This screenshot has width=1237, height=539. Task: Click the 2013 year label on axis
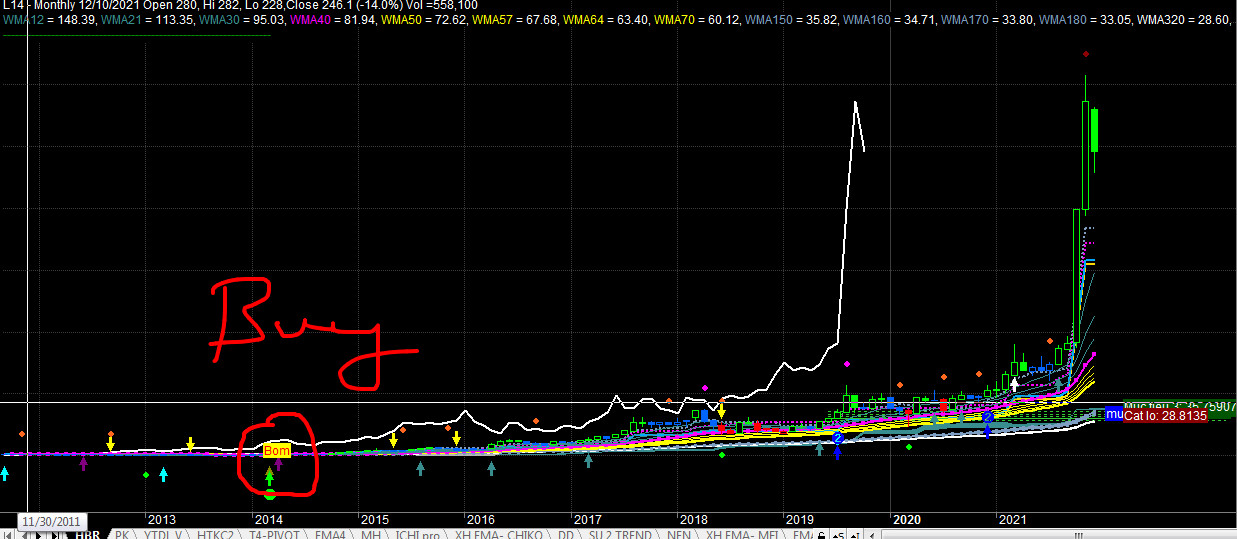pyautogui.click(x=162, y=520)
